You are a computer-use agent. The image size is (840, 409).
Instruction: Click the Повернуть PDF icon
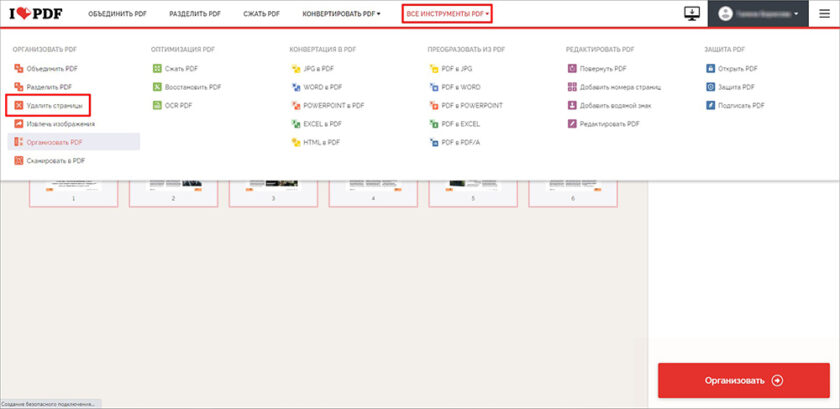[572, 69]
